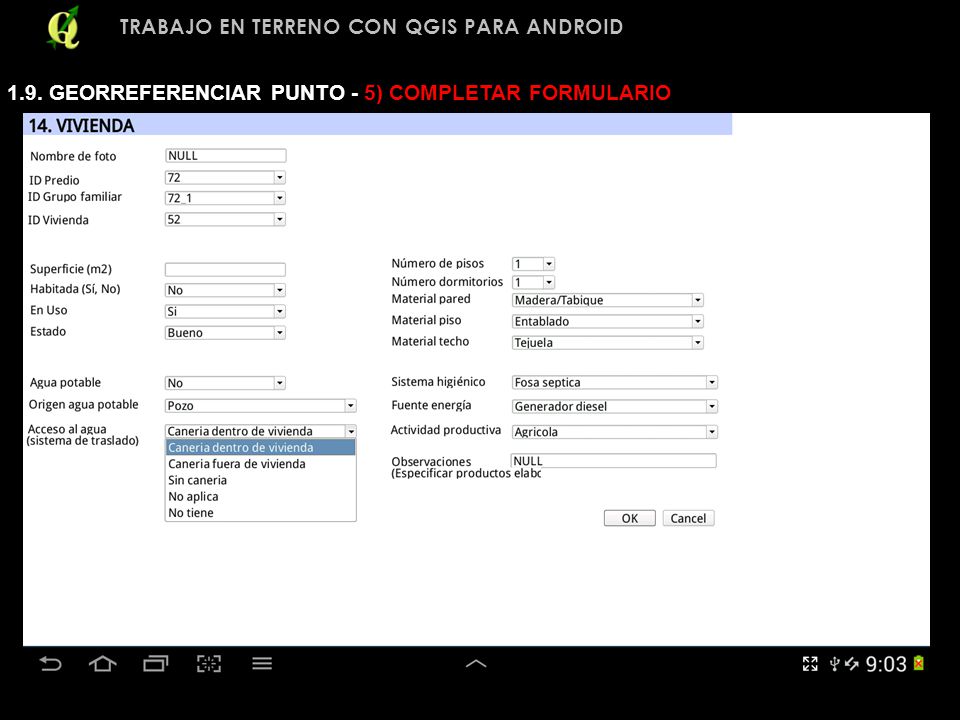Collapse the Acceso al agua combo box

click(261, 431)
